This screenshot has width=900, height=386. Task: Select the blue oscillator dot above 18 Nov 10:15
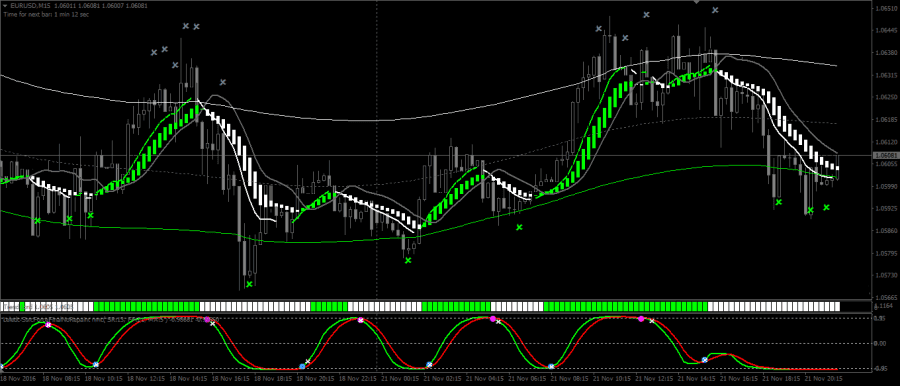tap(95, 365)
